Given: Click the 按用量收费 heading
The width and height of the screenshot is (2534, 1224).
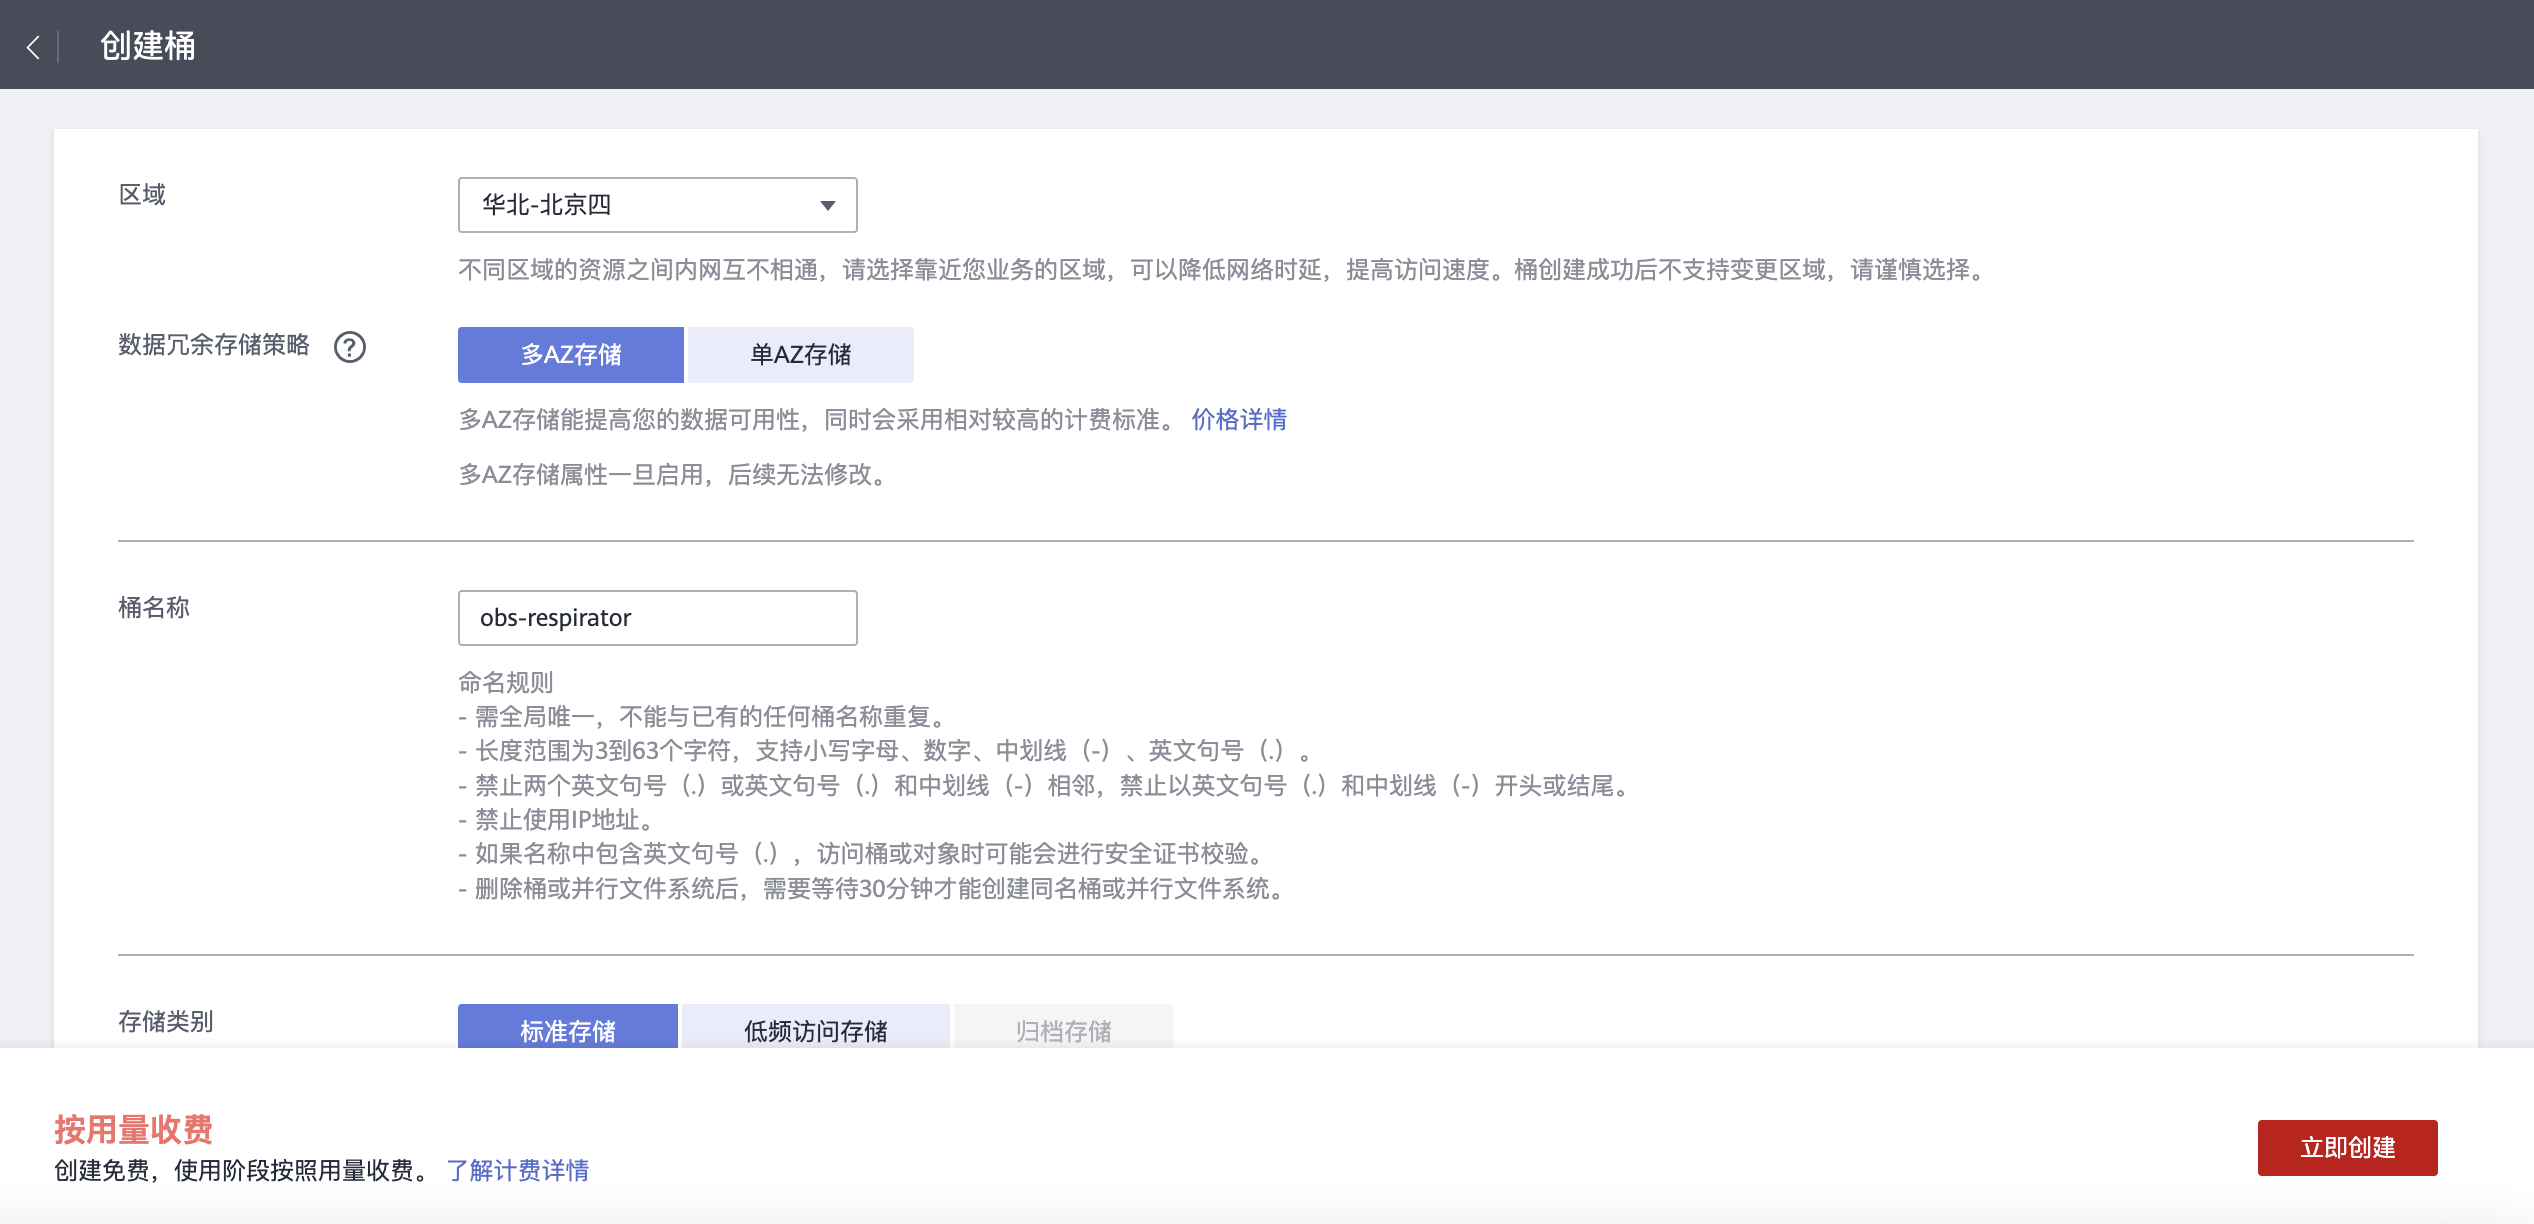Looking at the screenshot, I should click(x=133, y=1129).
